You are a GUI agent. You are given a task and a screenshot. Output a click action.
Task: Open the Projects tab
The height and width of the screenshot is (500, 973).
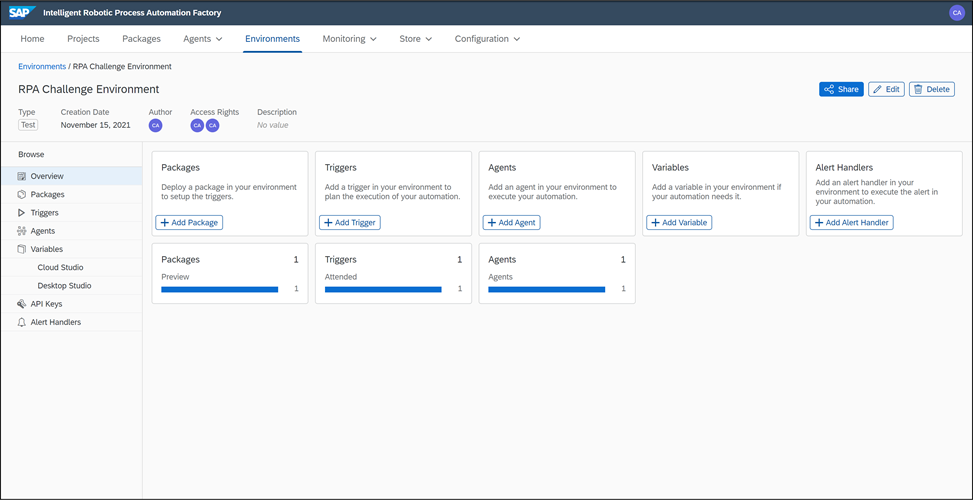coord(83,38)
